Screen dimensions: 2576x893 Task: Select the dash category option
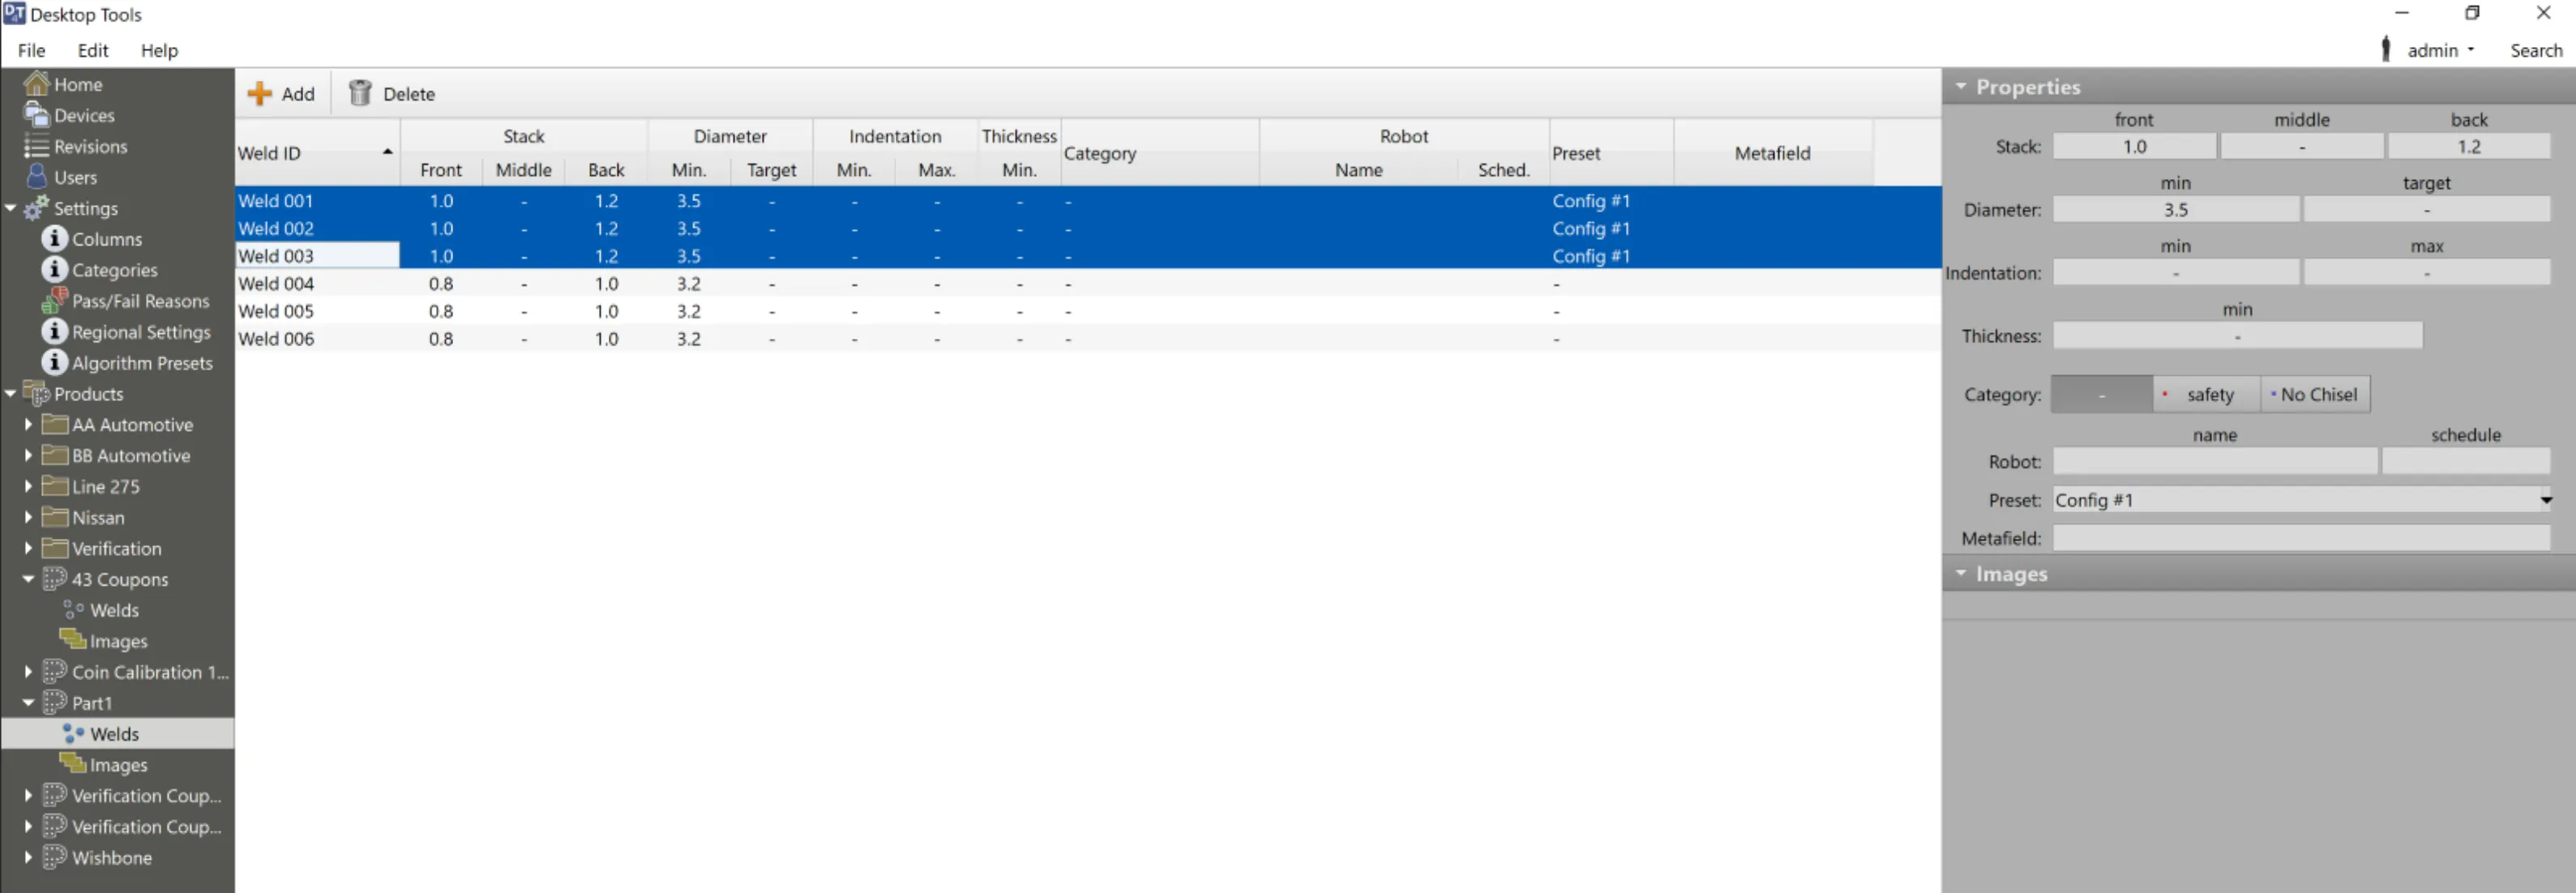(x=2101, y=395)
